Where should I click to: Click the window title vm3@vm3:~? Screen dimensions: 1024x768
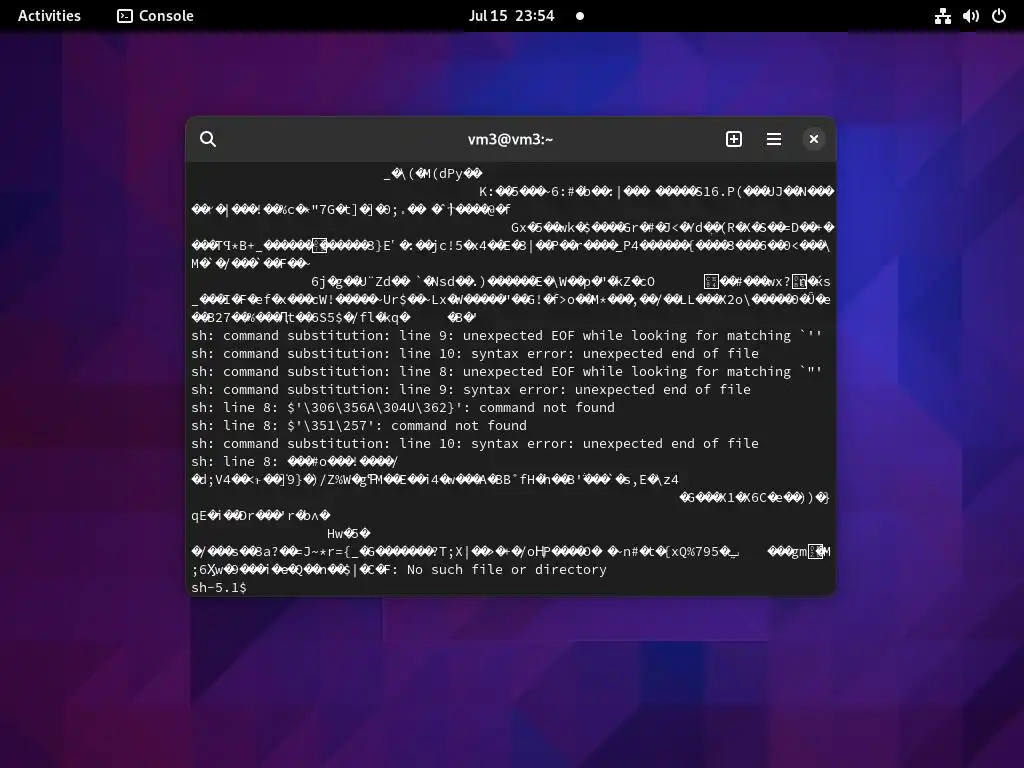coord(511,139)
